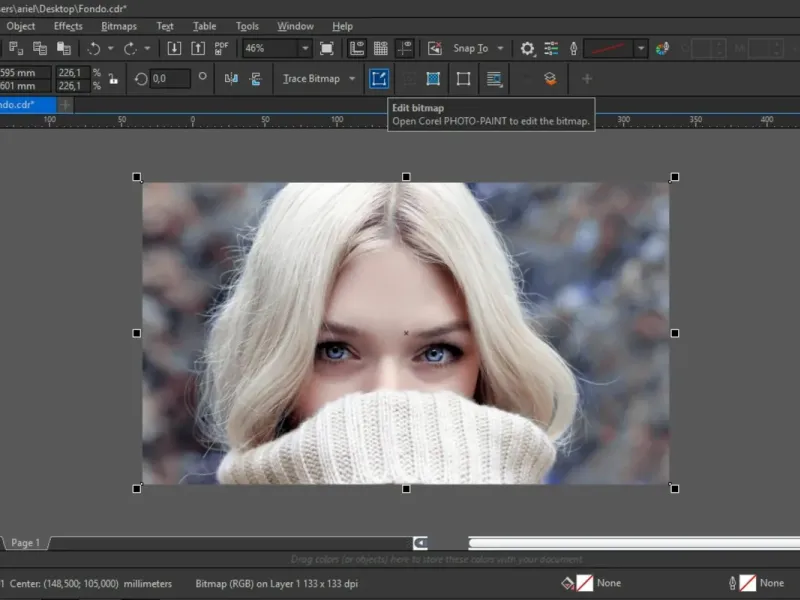Click the rotation angle input field
This screenshot has width=800, height=600.
(x=170, y=78)
